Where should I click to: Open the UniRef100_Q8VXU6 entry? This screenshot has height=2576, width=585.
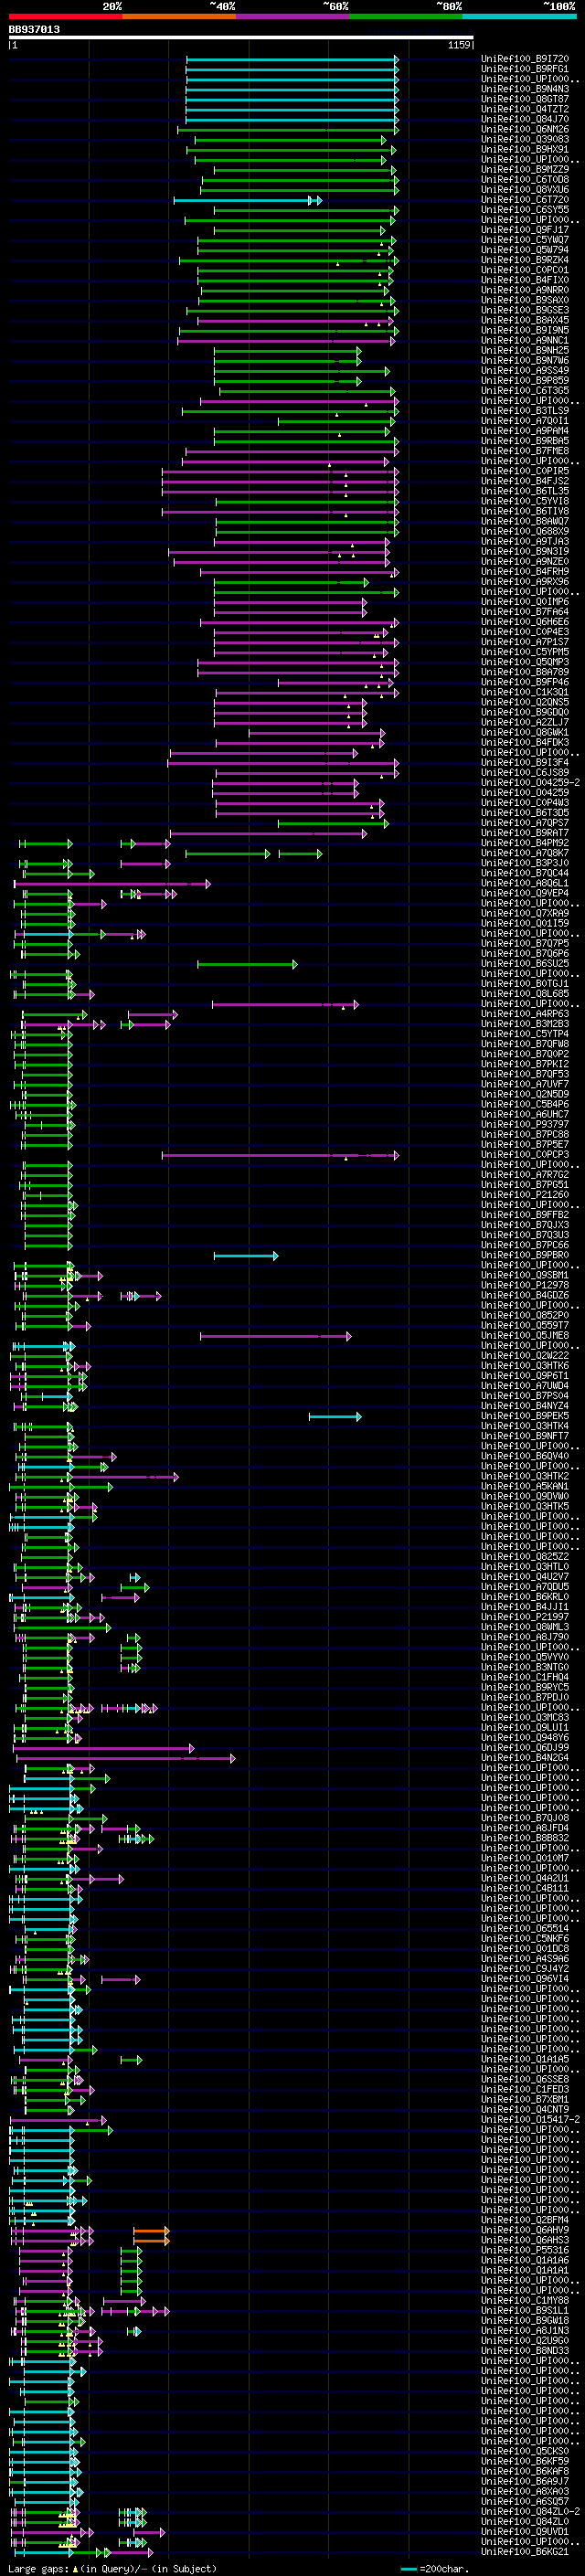click(x=525, y=189)
